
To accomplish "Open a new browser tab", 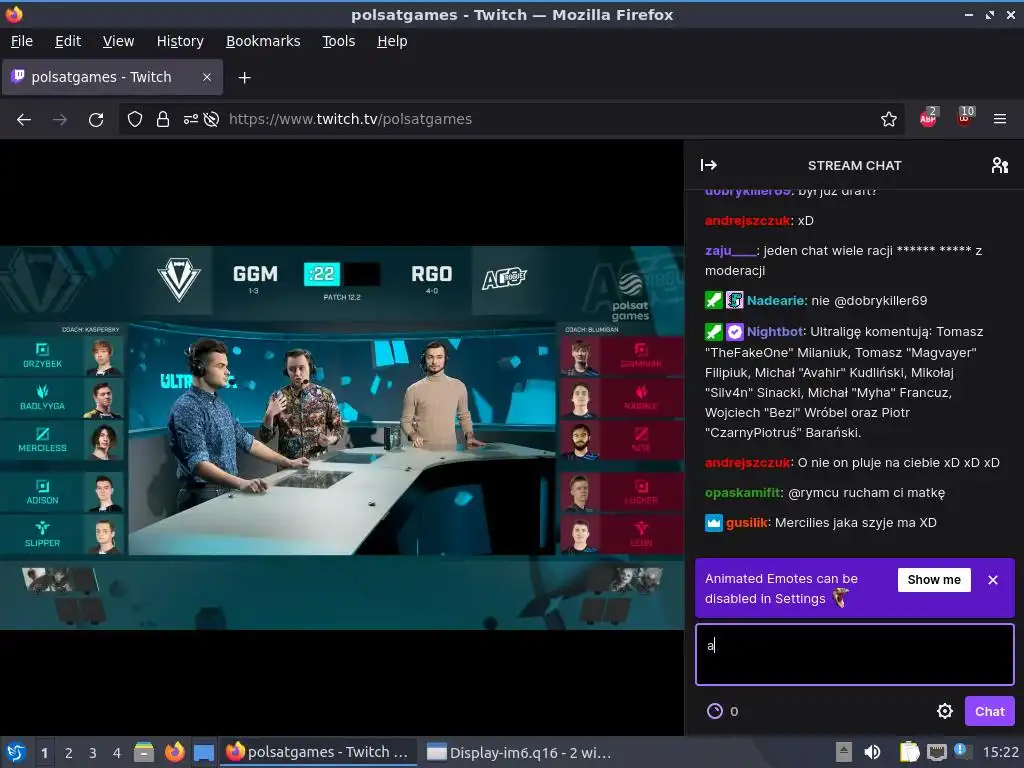I will [244, 78].
